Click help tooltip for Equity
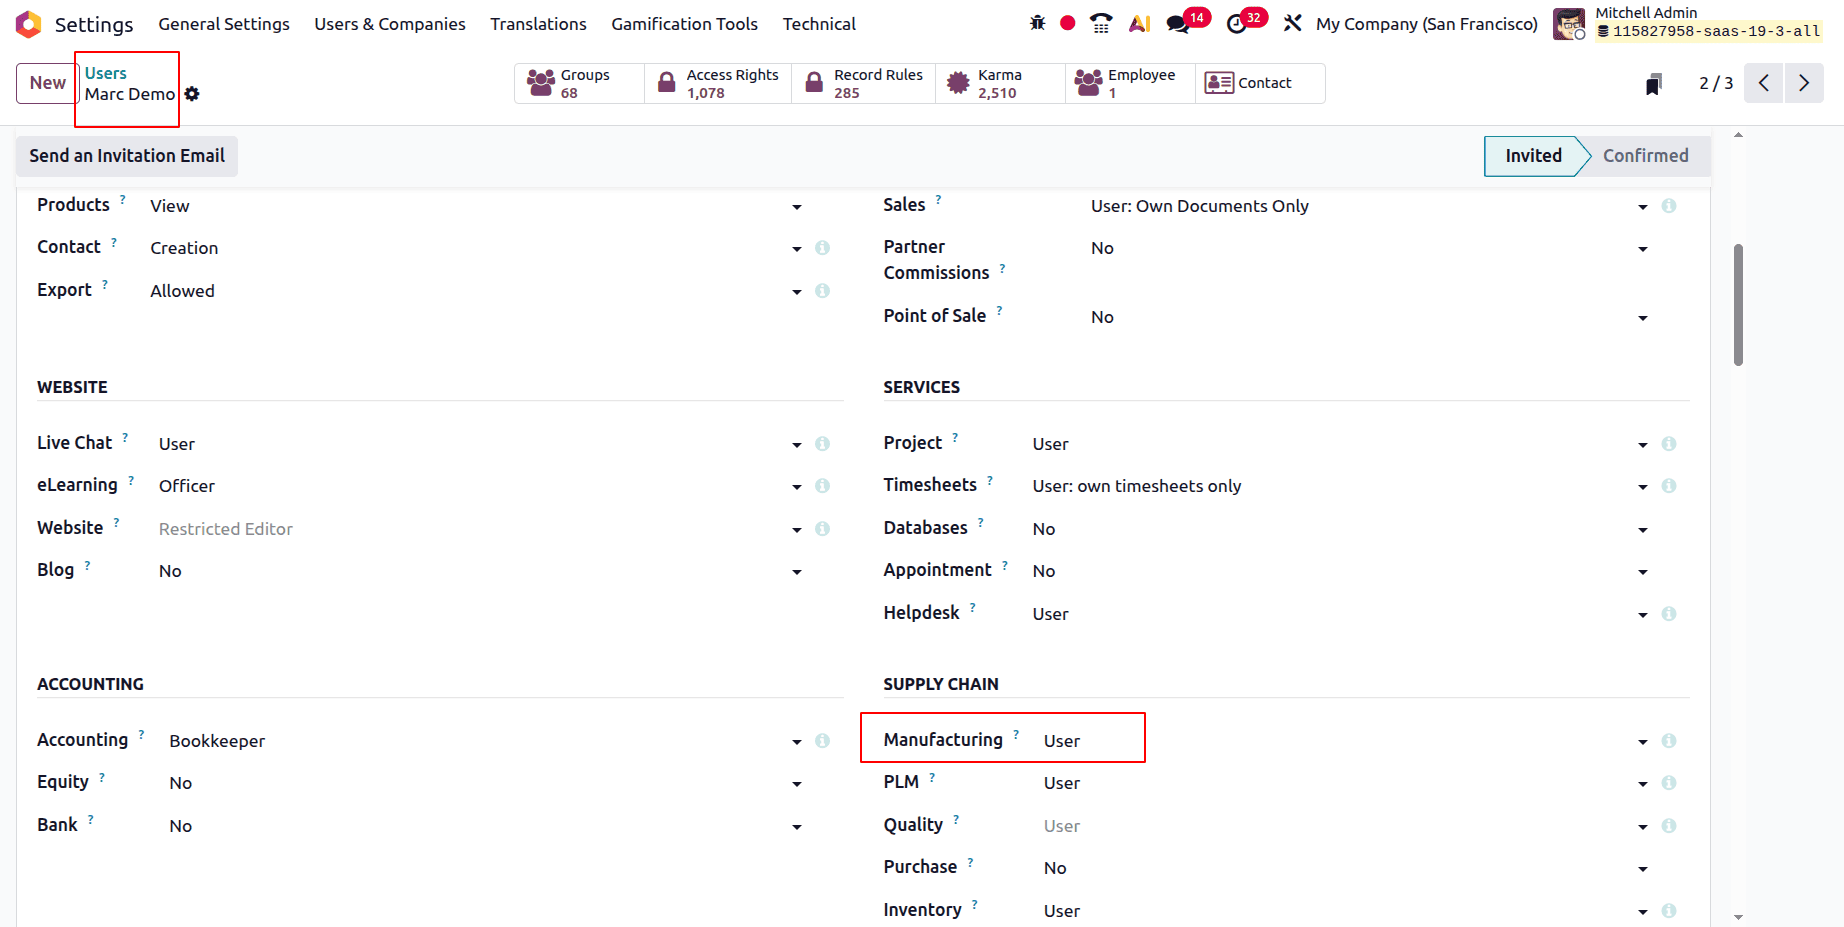This screenshot has height=927, width=1844. point(102,776)
